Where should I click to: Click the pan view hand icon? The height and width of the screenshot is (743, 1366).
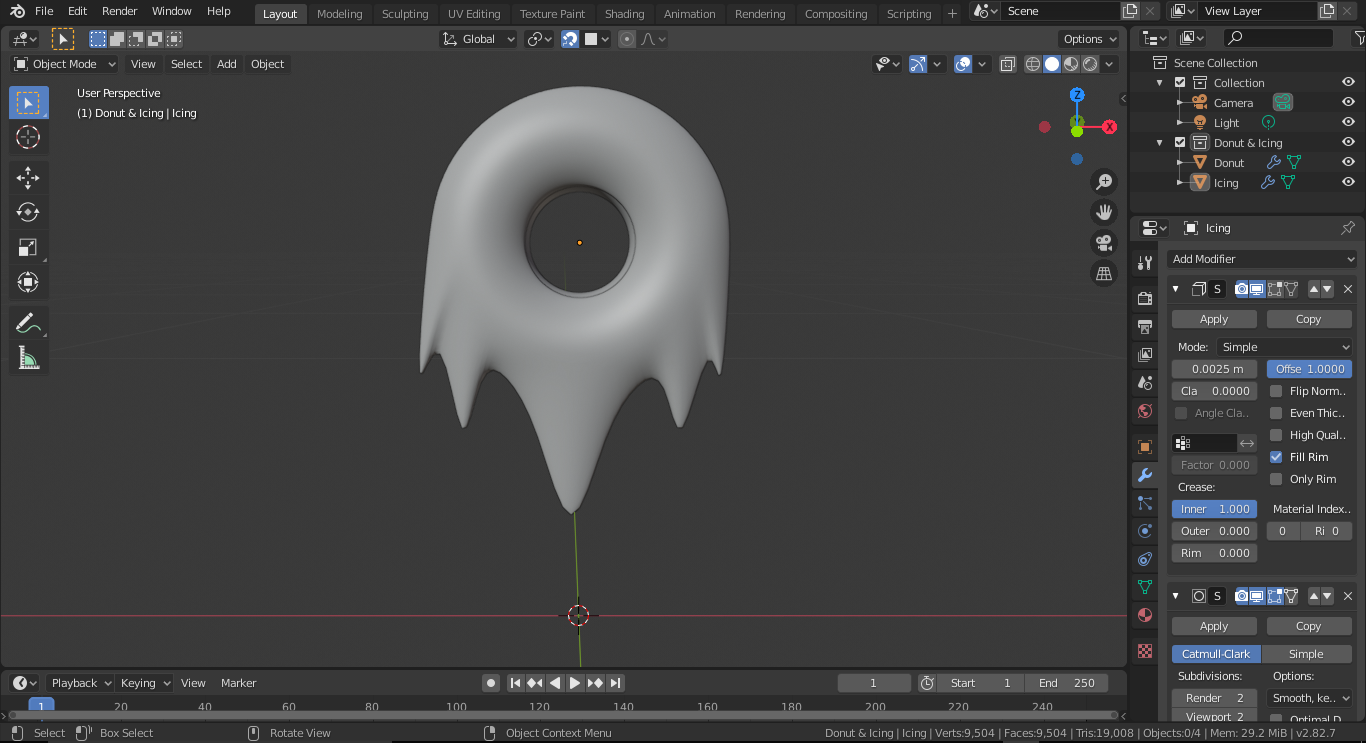[1104, 212]
